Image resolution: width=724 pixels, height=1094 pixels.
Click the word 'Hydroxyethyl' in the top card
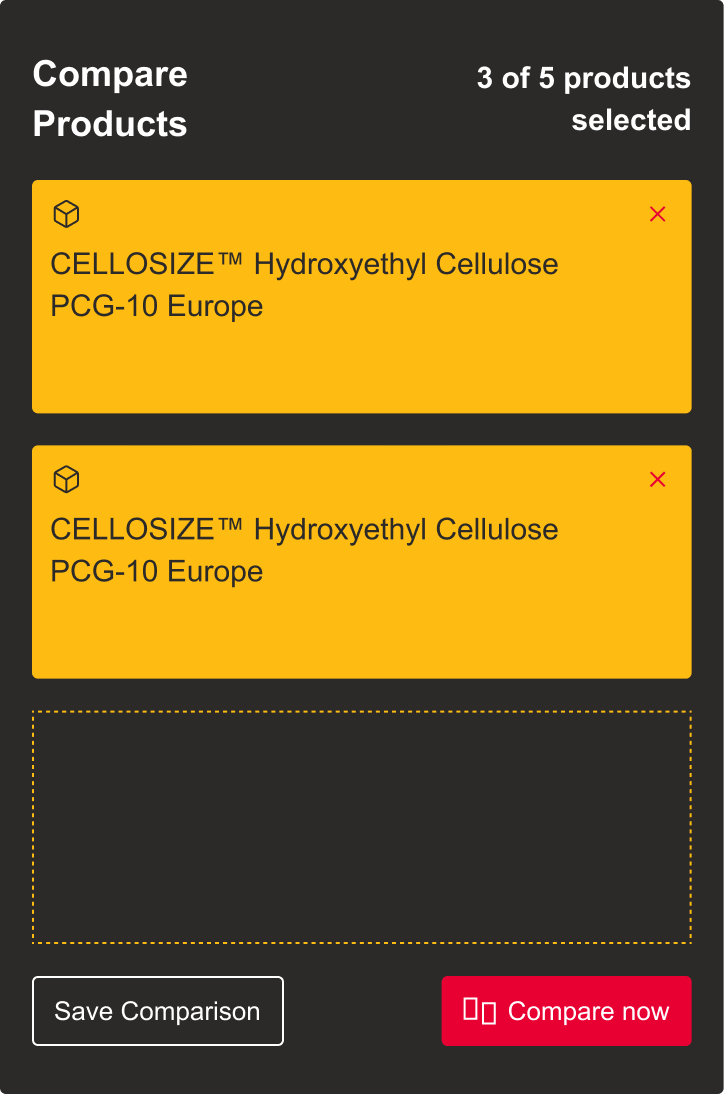340,265
